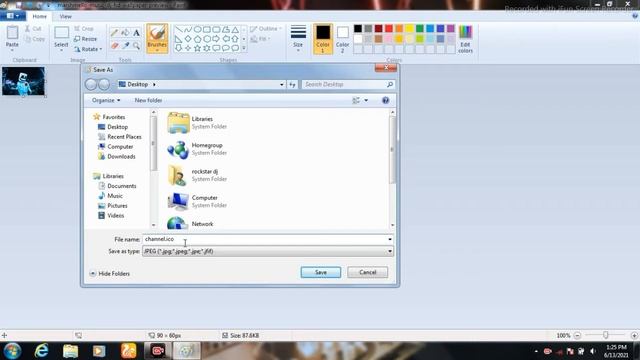
Task: Collapse dialog with Hide Folders
Action: (x=109, y=273)
